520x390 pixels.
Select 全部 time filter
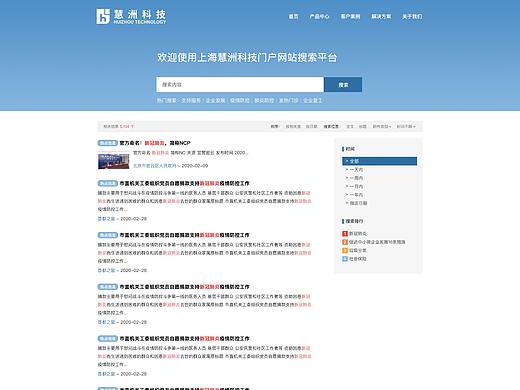coord(379,161)
